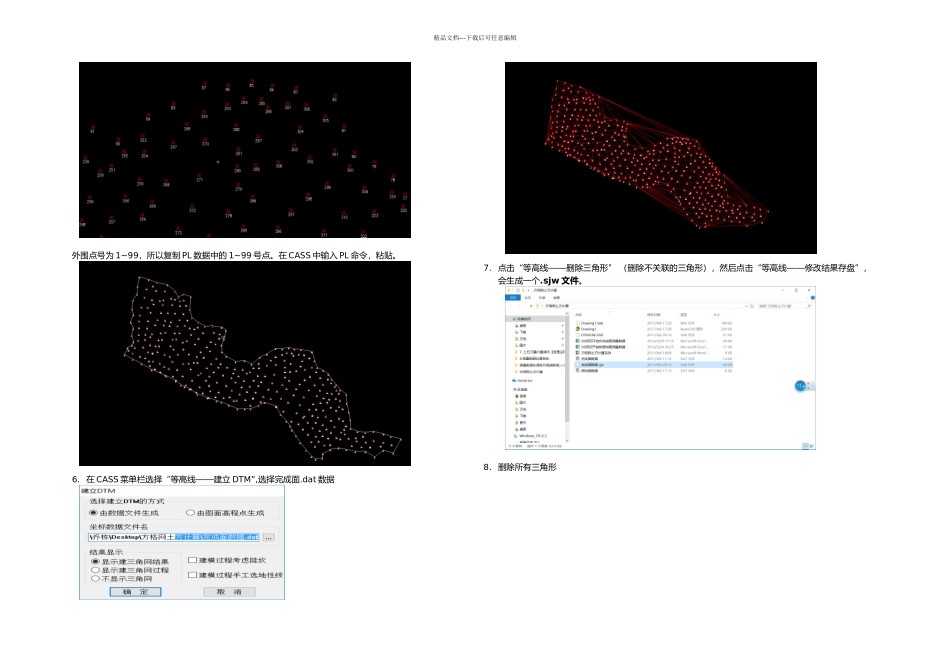Select 不显示三角网 radio option

point(95,578)
